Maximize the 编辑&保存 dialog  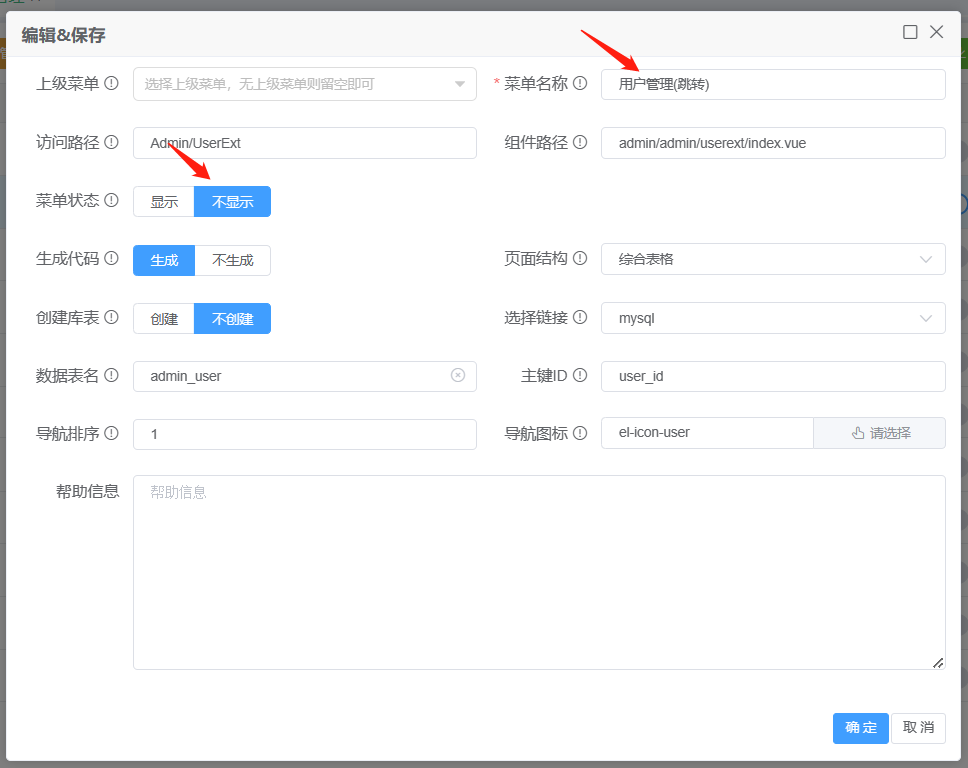point(910,32)
